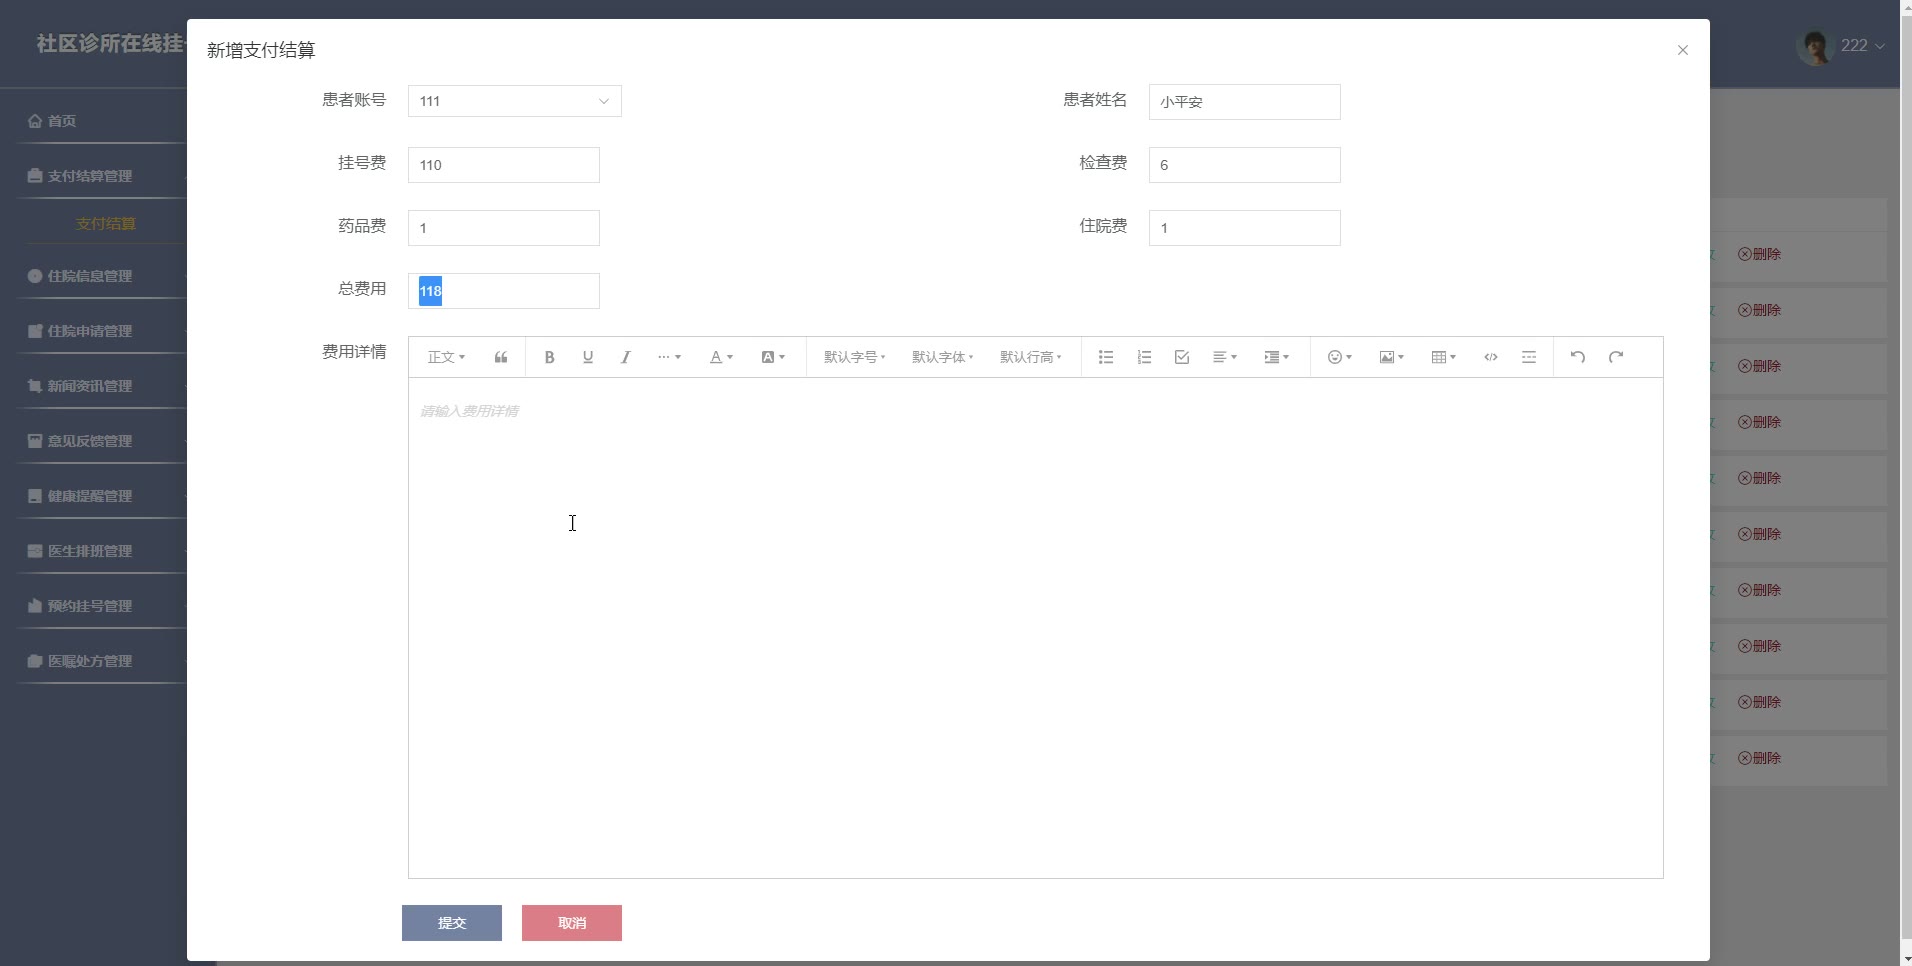Viewport: 1912px width, 966px height.
Task: Click the 患者姓名 input field
Action: (1245, 102)
